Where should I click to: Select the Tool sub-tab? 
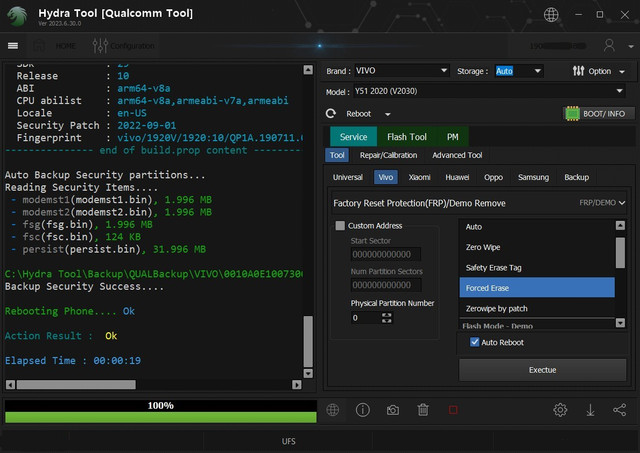[337, 155]
